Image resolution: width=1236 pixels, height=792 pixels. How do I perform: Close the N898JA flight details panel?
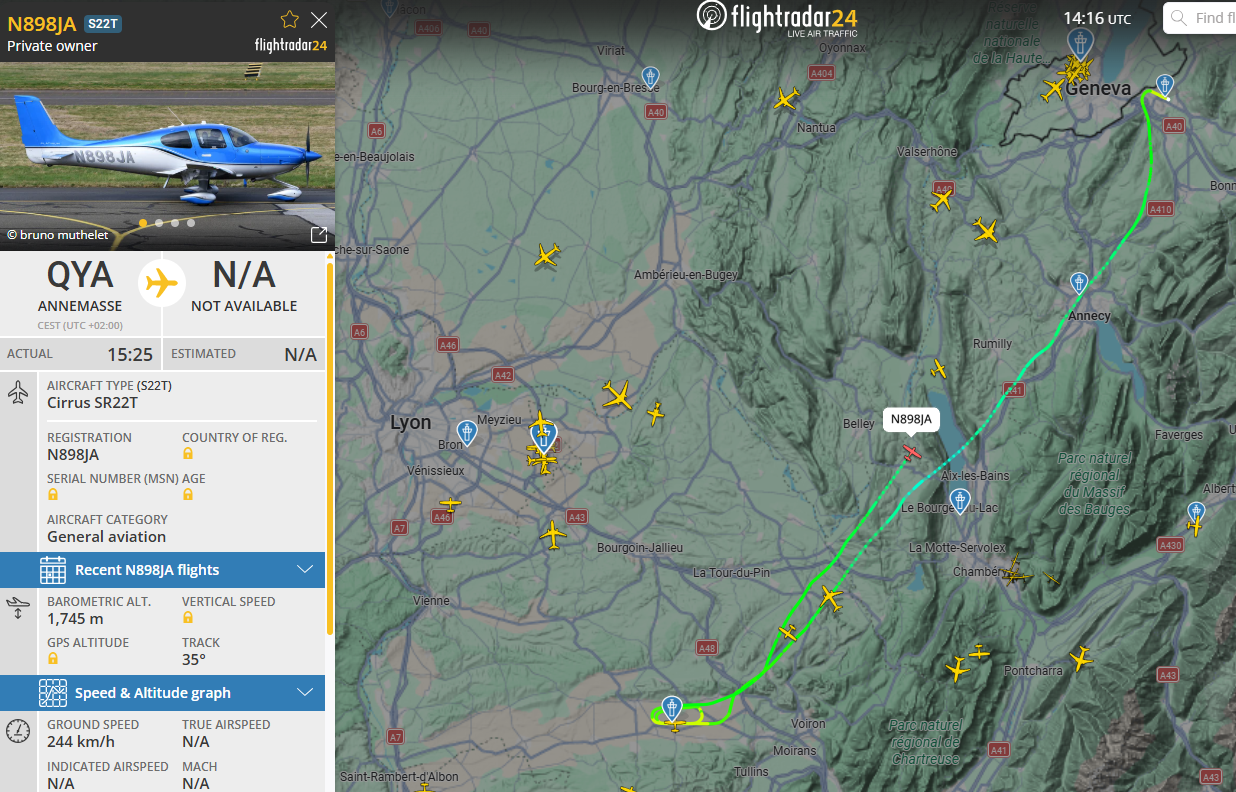(x=319, y=19)
